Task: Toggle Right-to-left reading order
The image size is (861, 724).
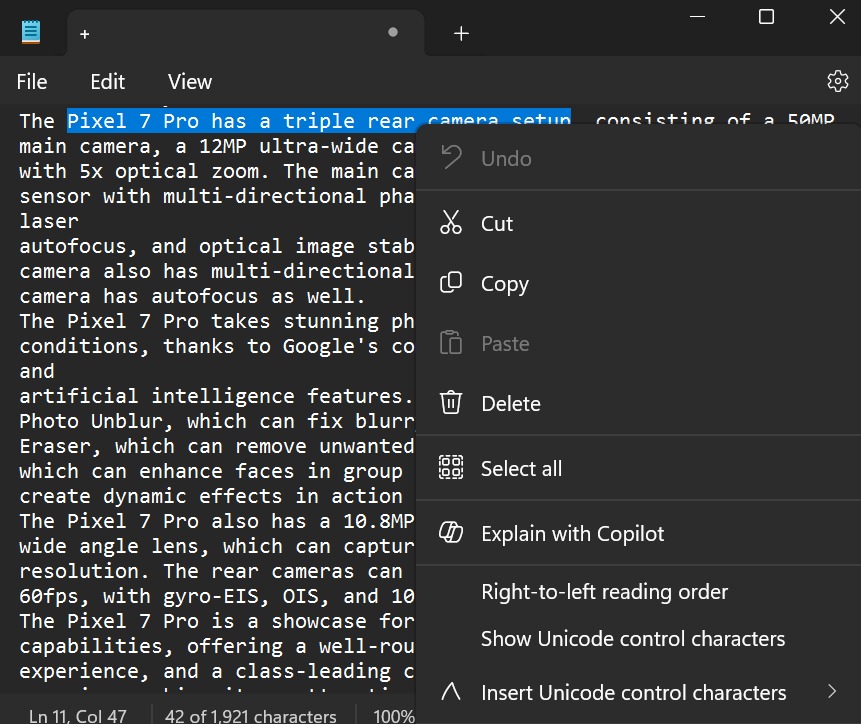Action: pyautogui.click(x=639, y=592)
